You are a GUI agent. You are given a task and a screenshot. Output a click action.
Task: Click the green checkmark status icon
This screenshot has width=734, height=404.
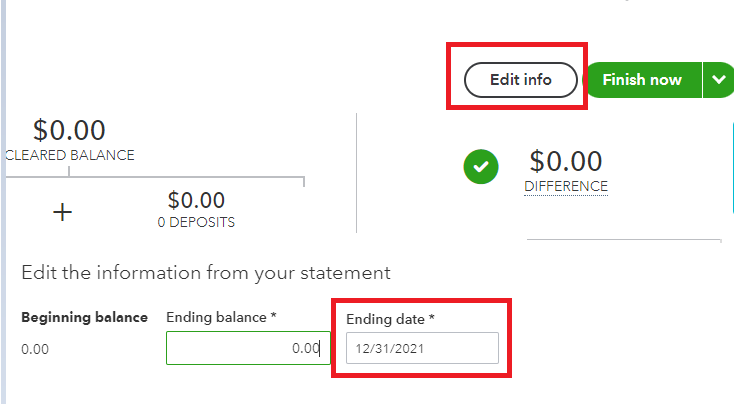click(x=481, y=167)
